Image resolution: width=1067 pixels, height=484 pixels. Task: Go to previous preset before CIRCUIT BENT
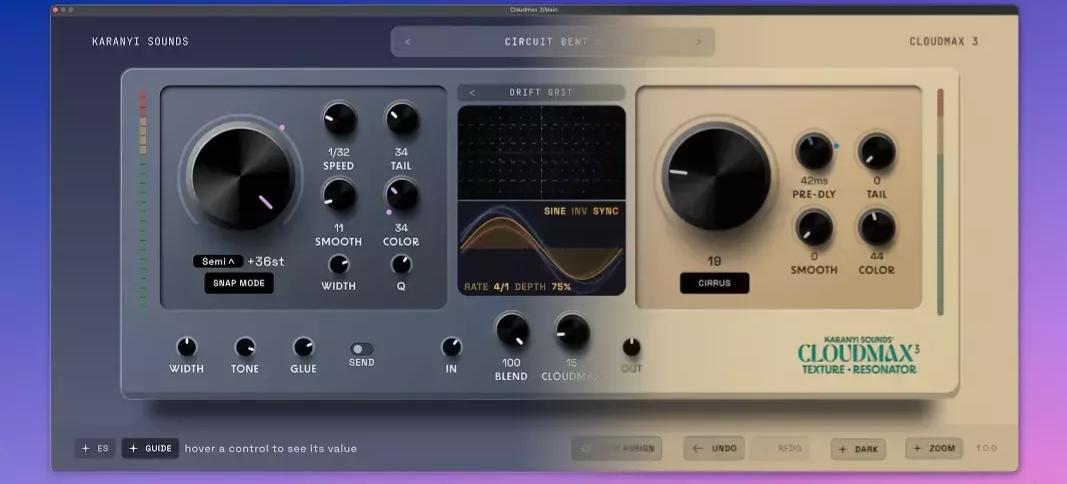[x=408, y=42]
